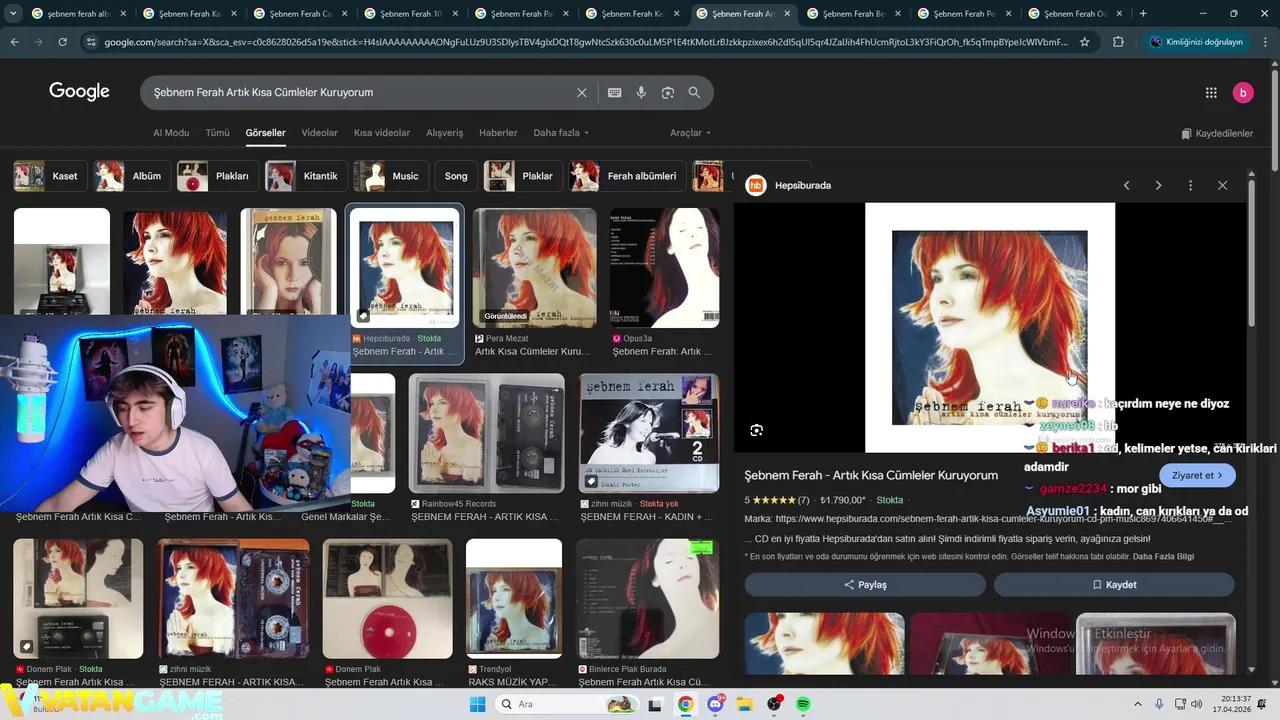Open the Chrome tab search dropdown

click(x=13, y=13)
